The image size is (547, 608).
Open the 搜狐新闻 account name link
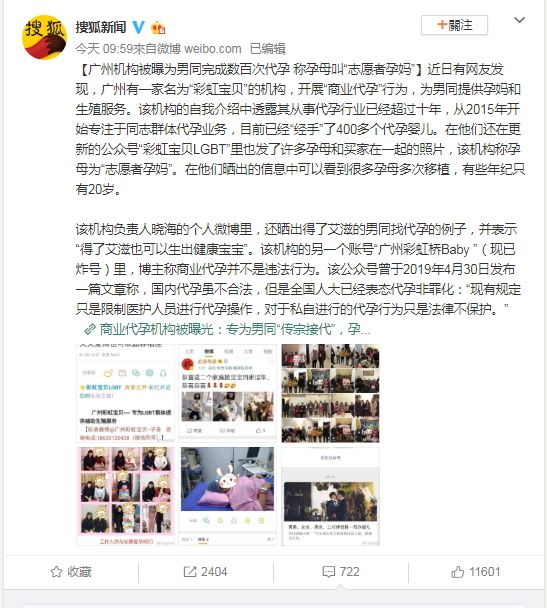pos(101,27)
